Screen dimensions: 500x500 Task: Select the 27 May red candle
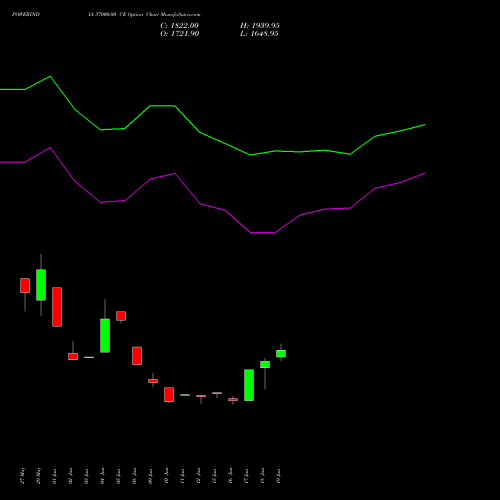(25, 286)
